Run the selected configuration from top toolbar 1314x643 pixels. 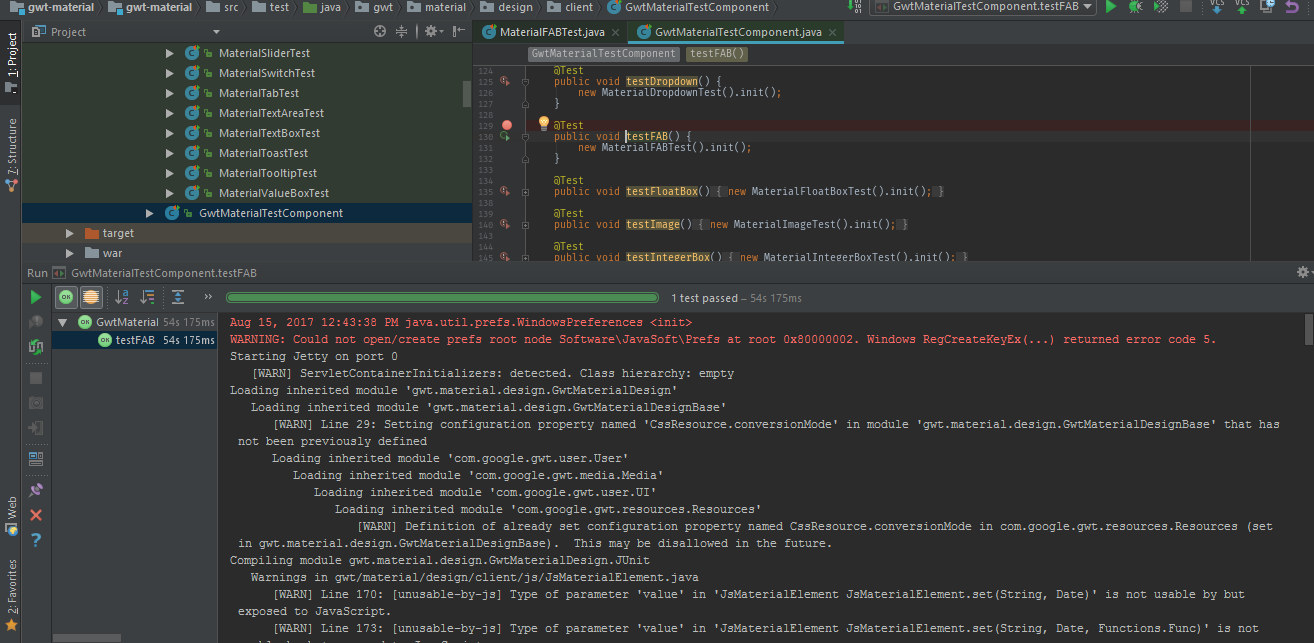pyautogui.click(x=1111, y=7)
